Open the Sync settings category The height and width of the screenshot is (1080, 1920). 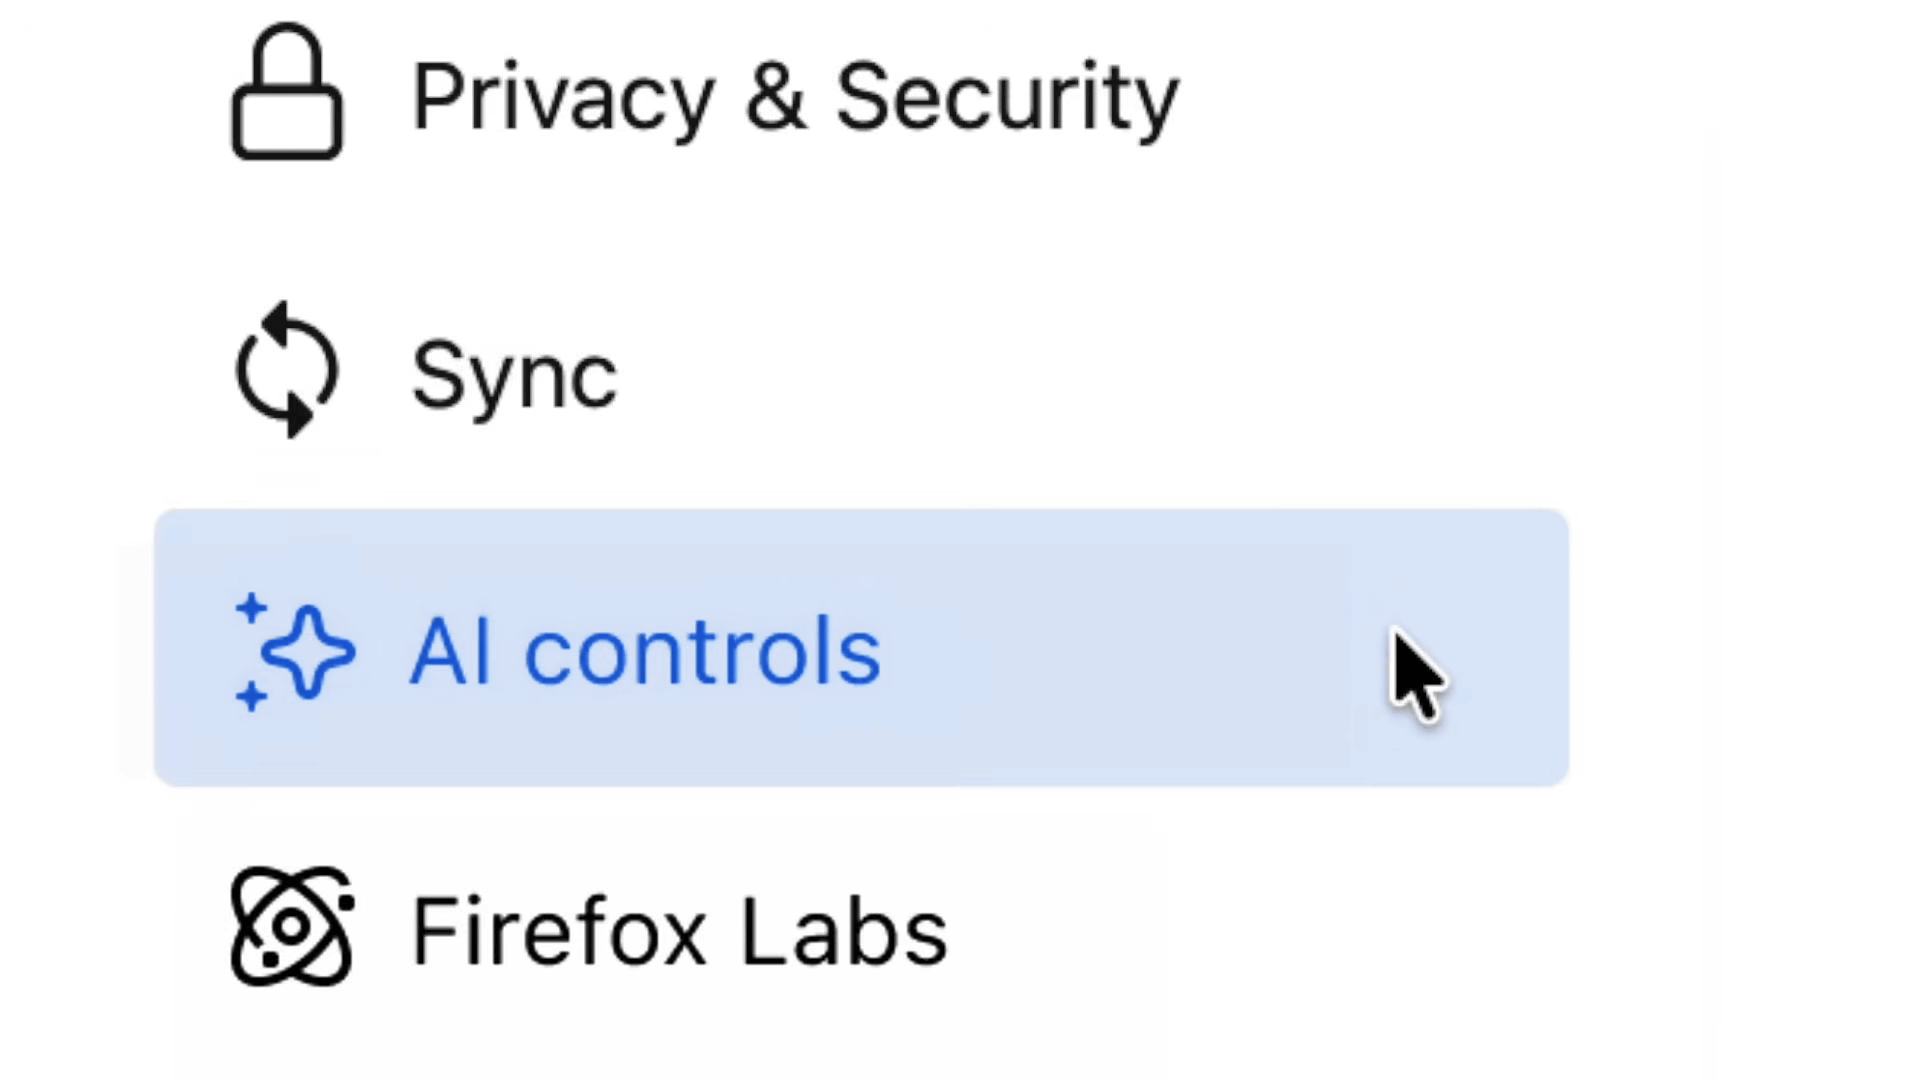(514, 375)
